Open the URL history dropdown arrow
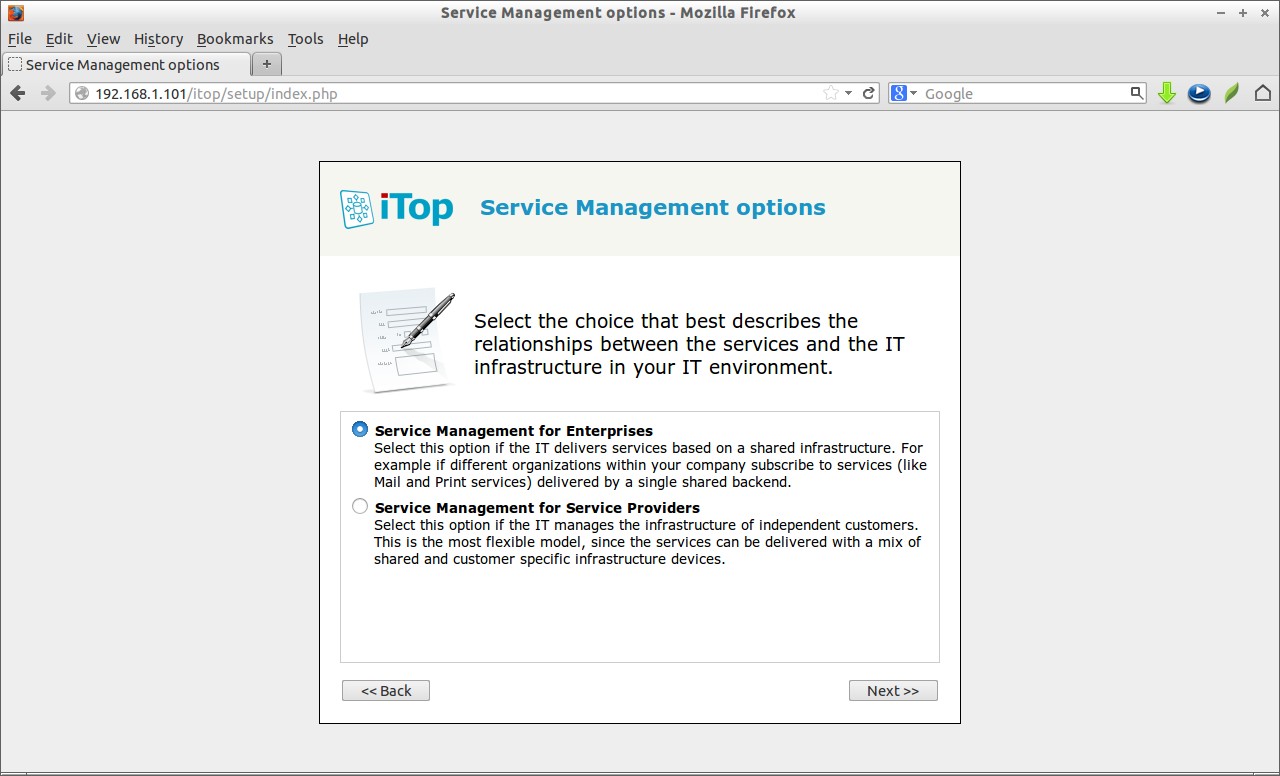1280x776 pixels. (x=848, y=93)
